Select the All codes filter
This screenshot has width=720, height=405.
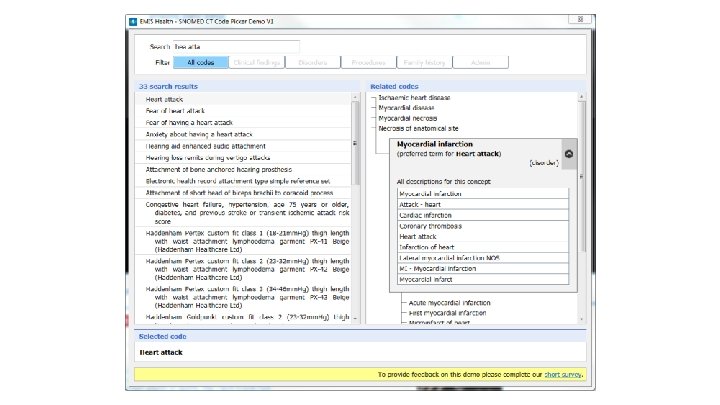click(201, 62)
